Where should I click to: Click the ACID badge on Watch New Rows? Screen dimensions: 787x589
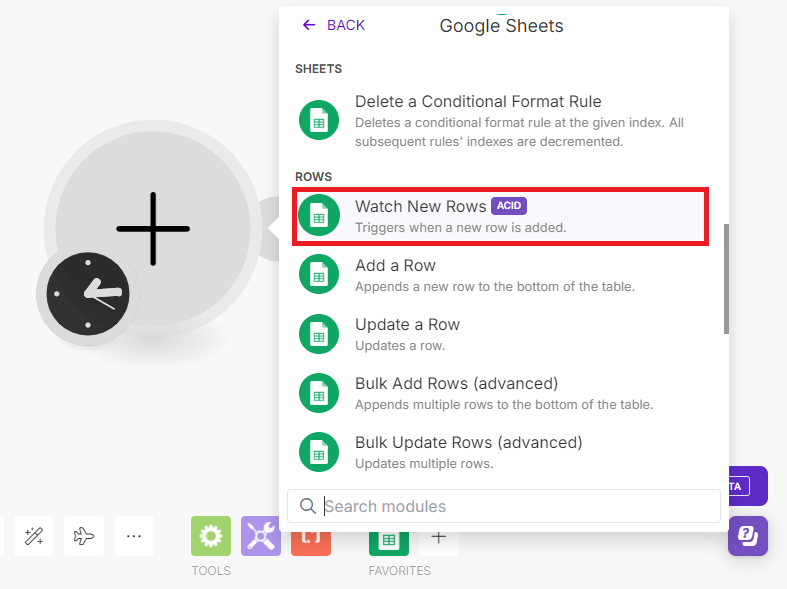(x=509, y=206)
